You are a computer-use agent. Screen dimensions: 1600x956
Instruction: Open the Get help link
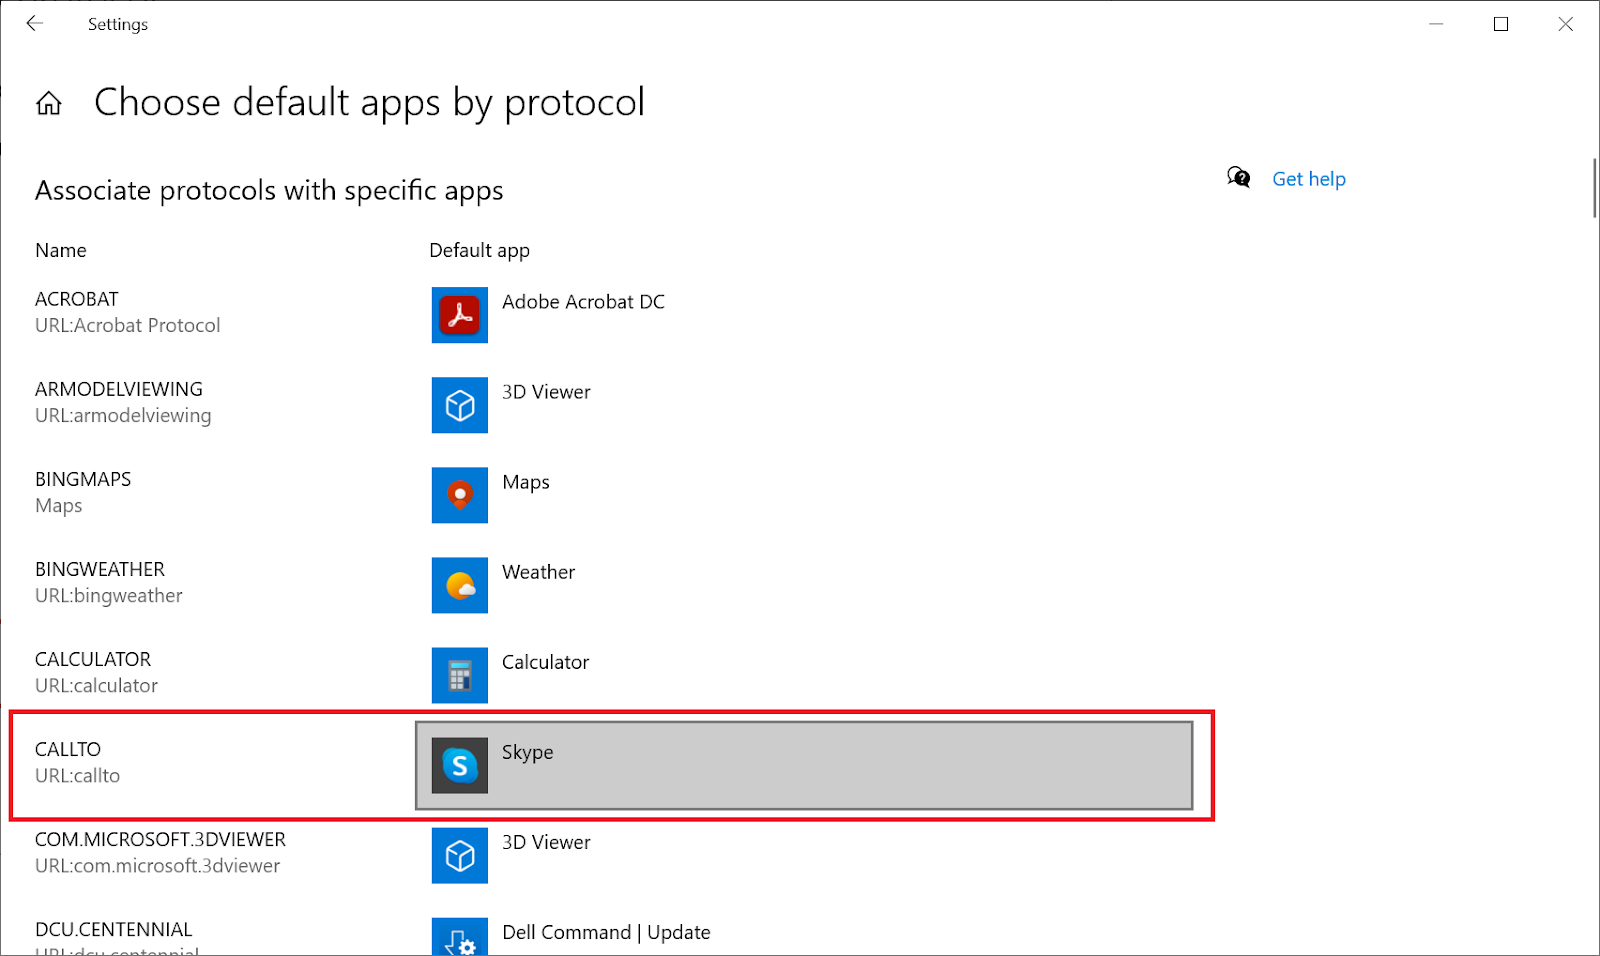1309,179
